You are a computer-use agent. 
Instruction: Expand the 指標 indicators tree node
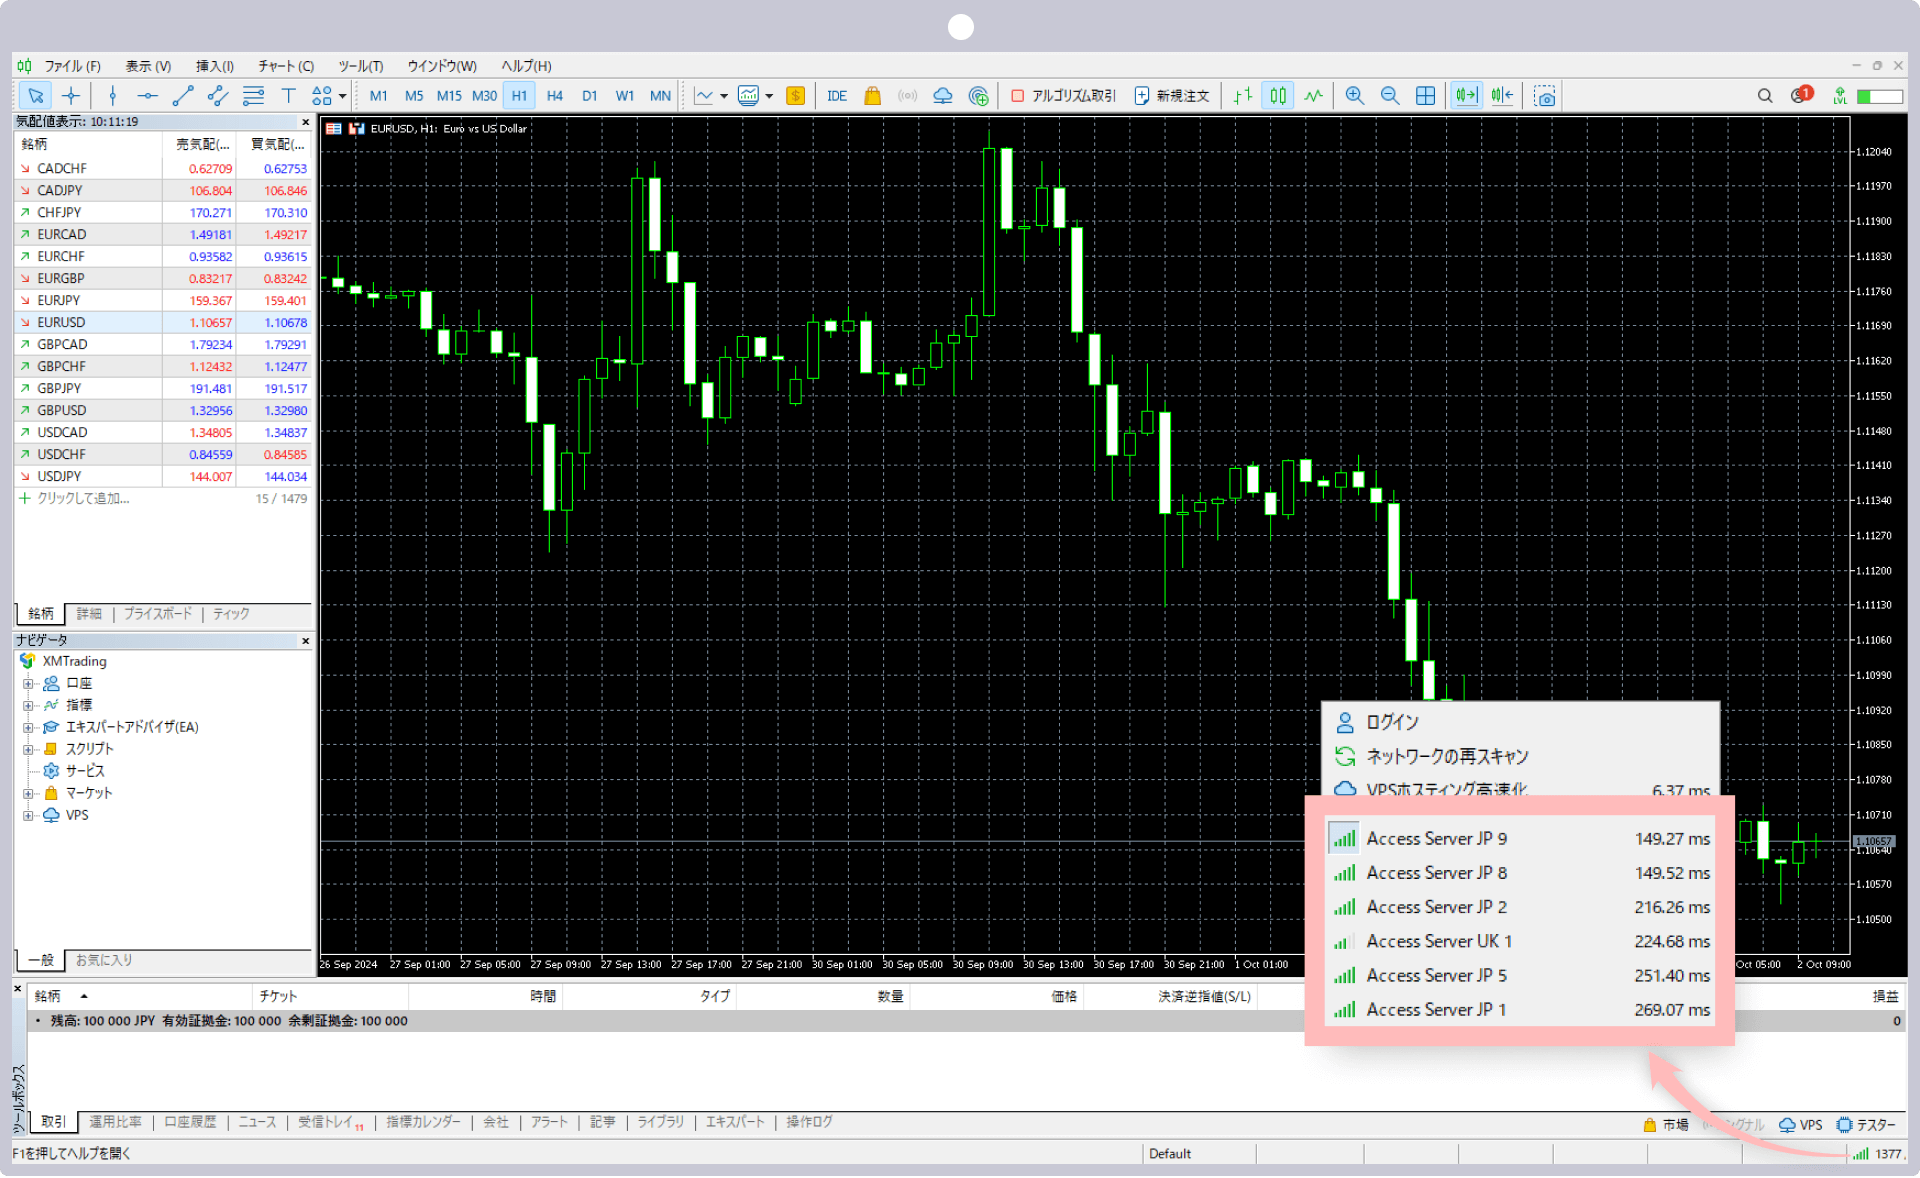(28, 706)
